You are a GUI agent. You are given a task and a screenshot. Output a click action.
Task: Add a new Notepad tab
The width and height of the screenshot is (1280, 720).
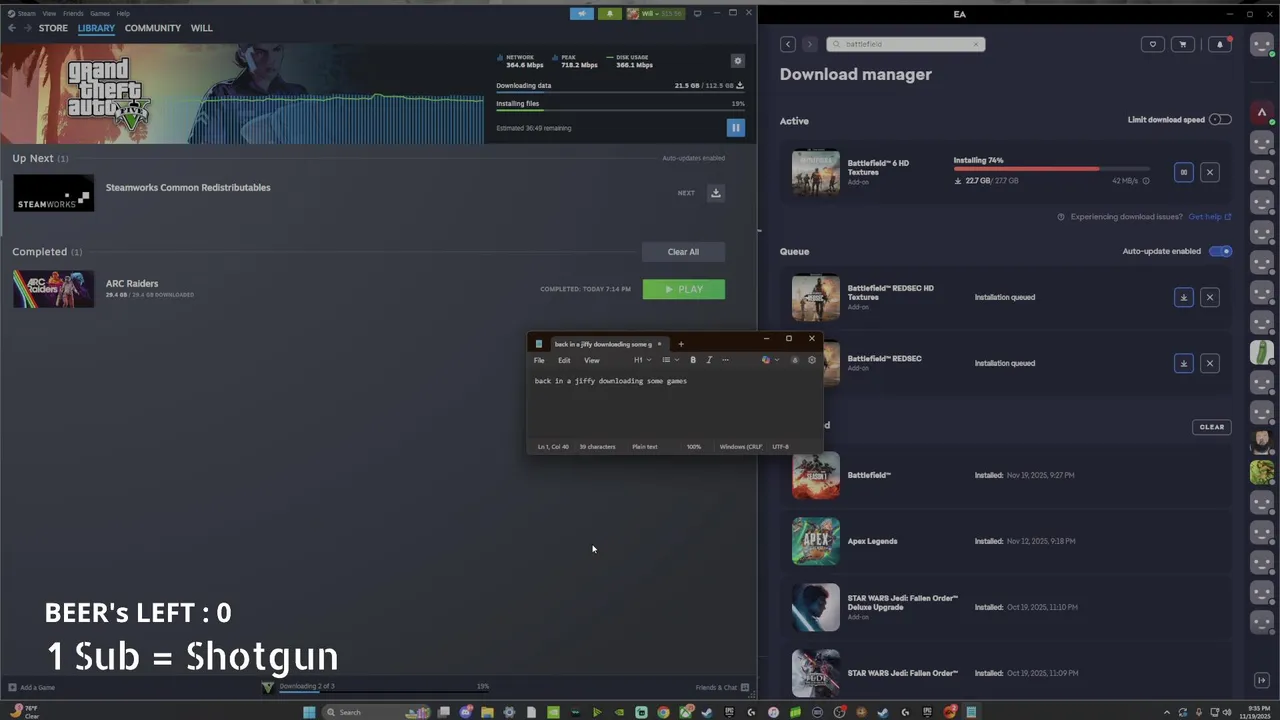681,344
